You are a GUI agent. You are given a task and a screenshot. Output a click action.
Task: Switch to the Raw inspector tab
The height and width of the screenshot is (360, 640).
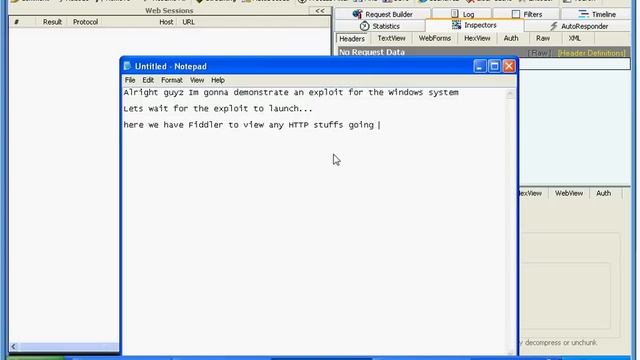(542, 38)
